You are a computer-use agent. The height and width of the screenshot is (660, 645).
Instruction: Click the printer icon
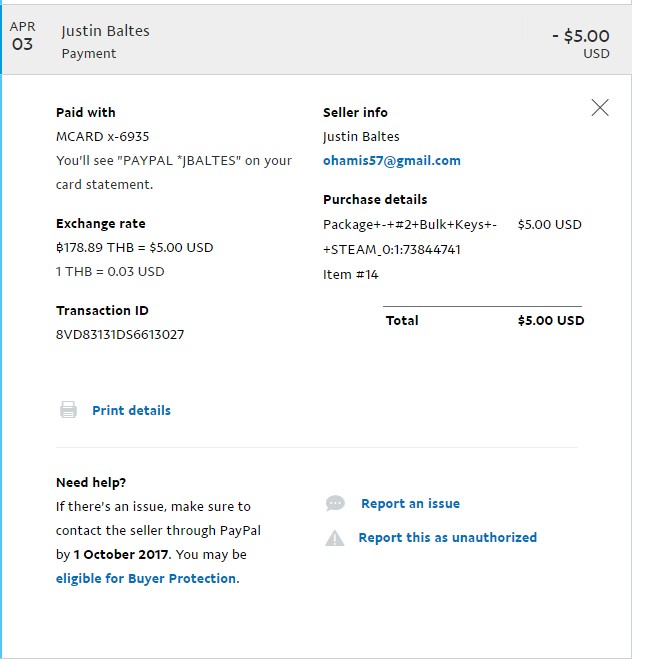pos(68,410)
